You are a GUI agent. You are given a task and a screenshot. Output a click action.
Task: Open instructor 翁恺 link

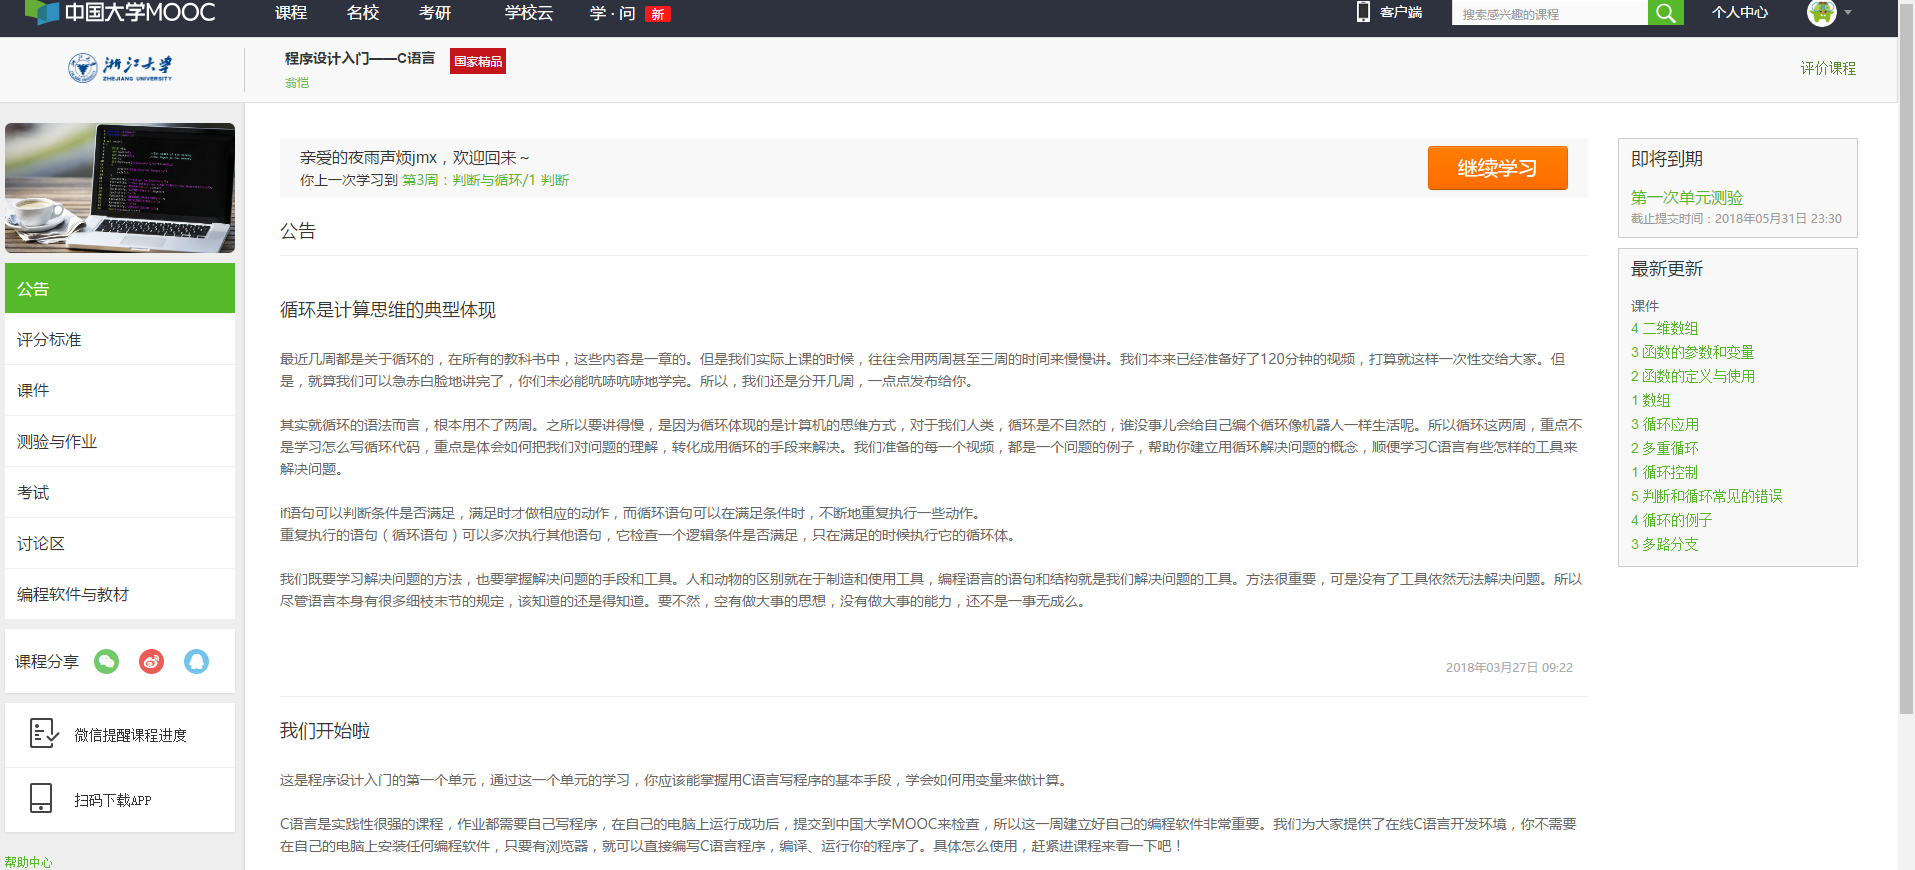(x=297, y=83)
